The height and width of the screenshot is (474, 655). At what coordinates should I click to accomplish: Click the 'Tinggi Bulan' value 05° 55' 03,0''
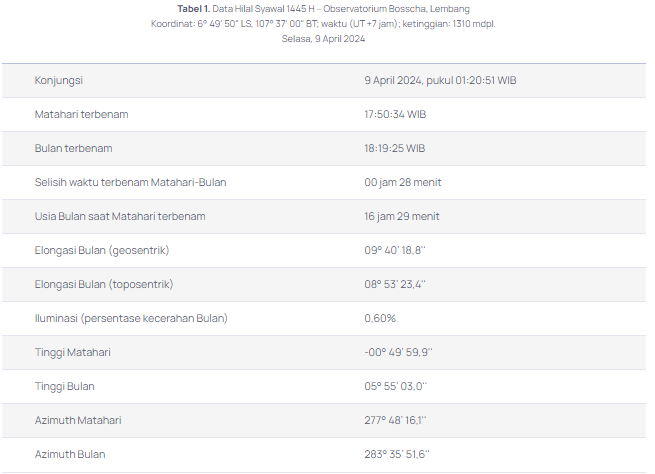point(396,386)
